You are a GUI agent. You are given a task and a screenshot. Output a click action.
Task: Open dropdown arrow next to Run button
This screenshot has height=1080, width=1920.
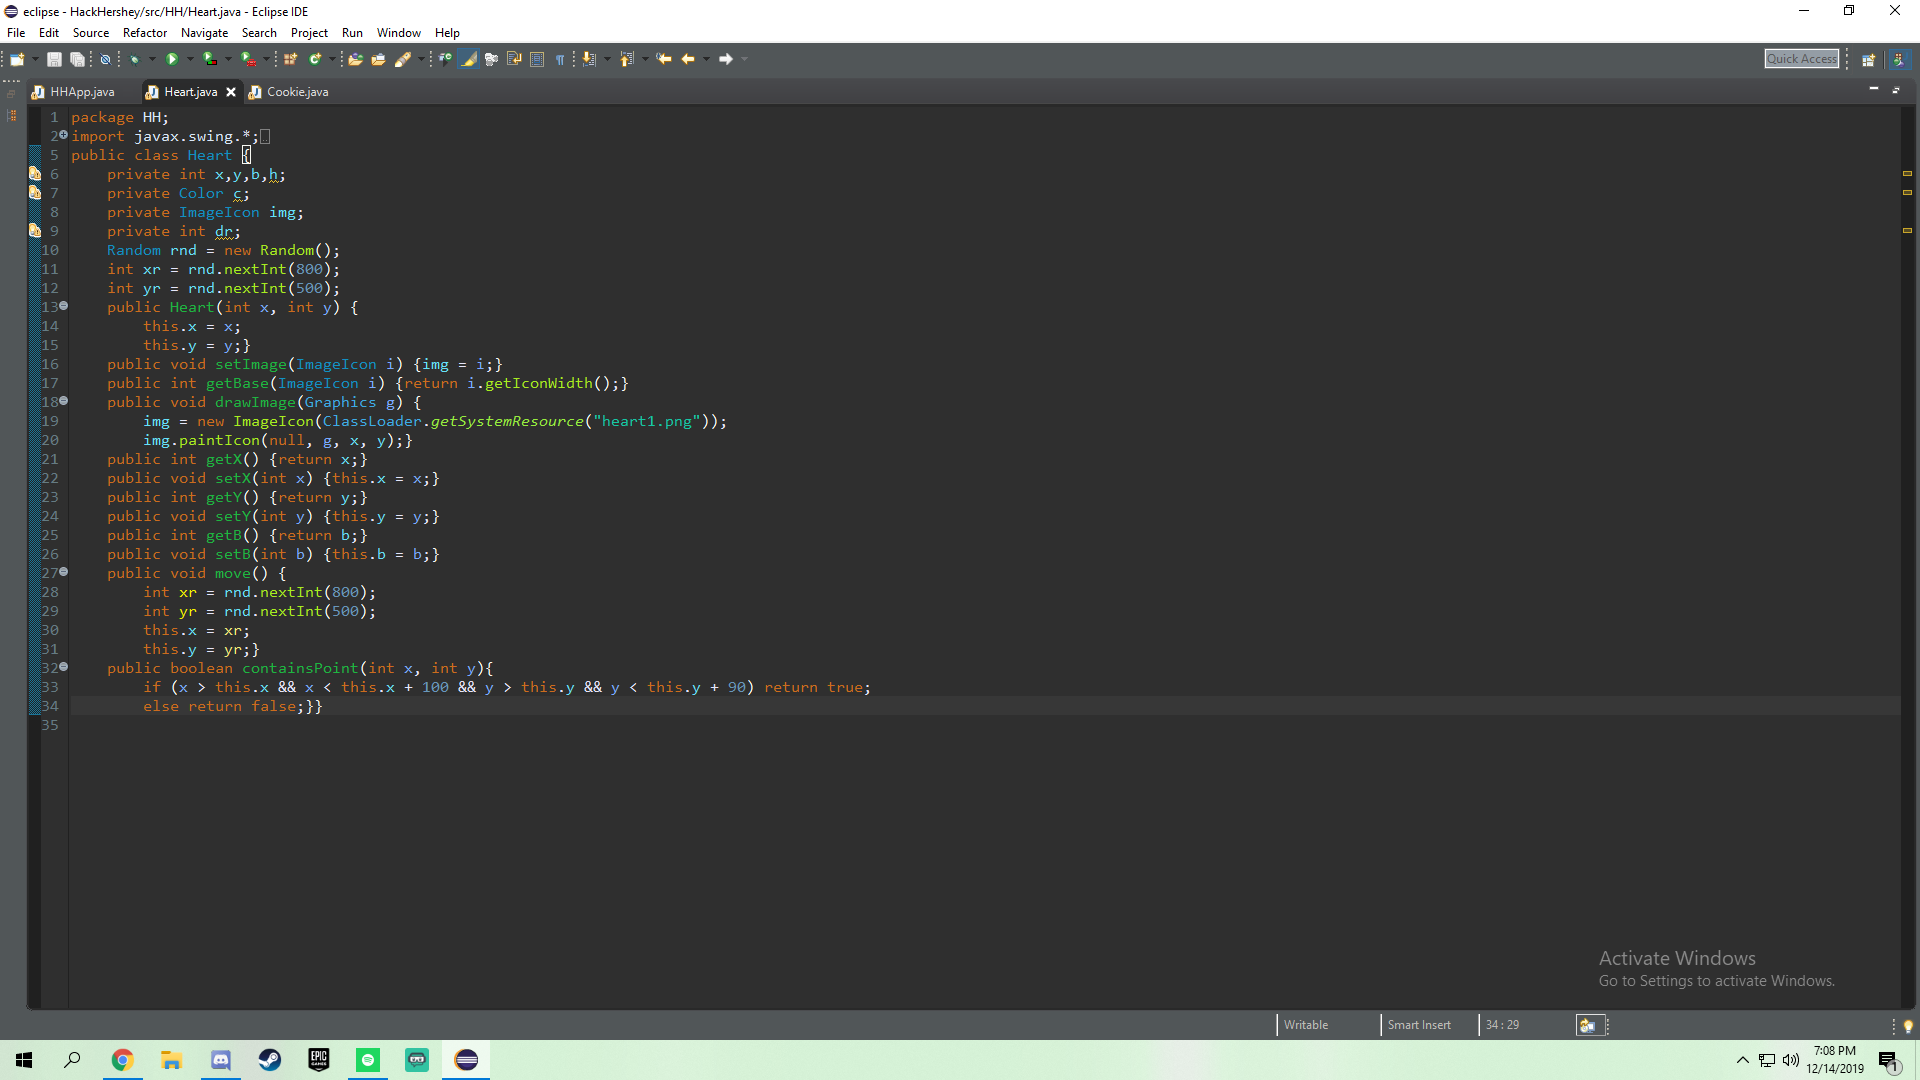(190, 60)
